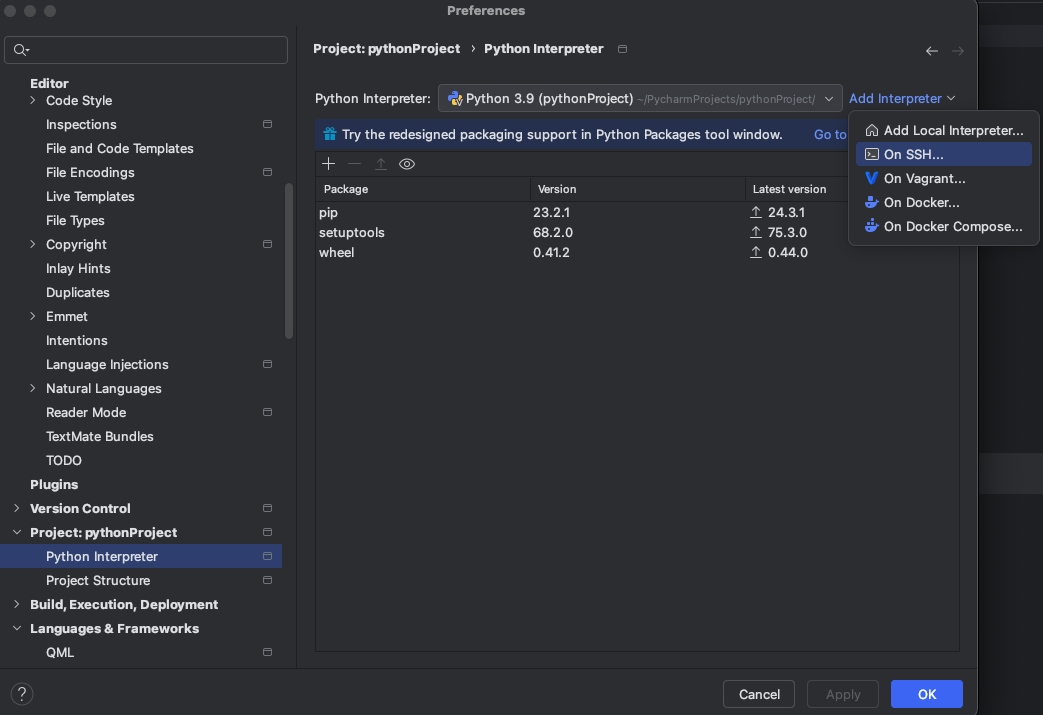The height and width of the screenshot is (715, 1043).
Task: Click upgrade arrow icon next to setuptools 75.3.0
Action: point(756,232)
